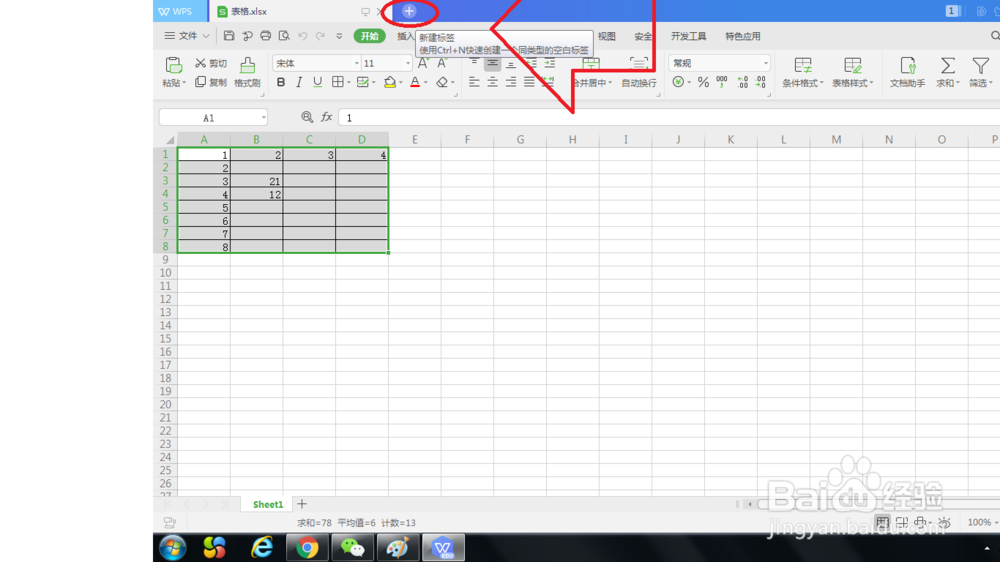
Task: Toggle Underline formatting
Action: click(x=318, y=82)
